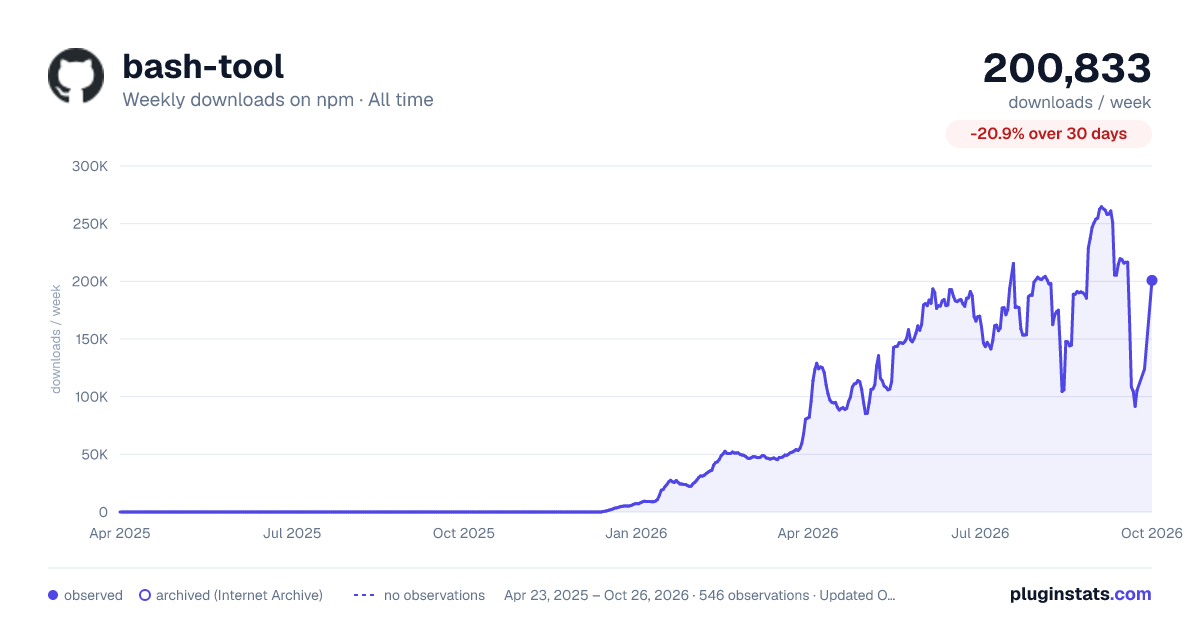The height and width of the screenshot is (630, 1200).
Task: Click the Oct 2026 x-axis label
Action: [1151, 533]
